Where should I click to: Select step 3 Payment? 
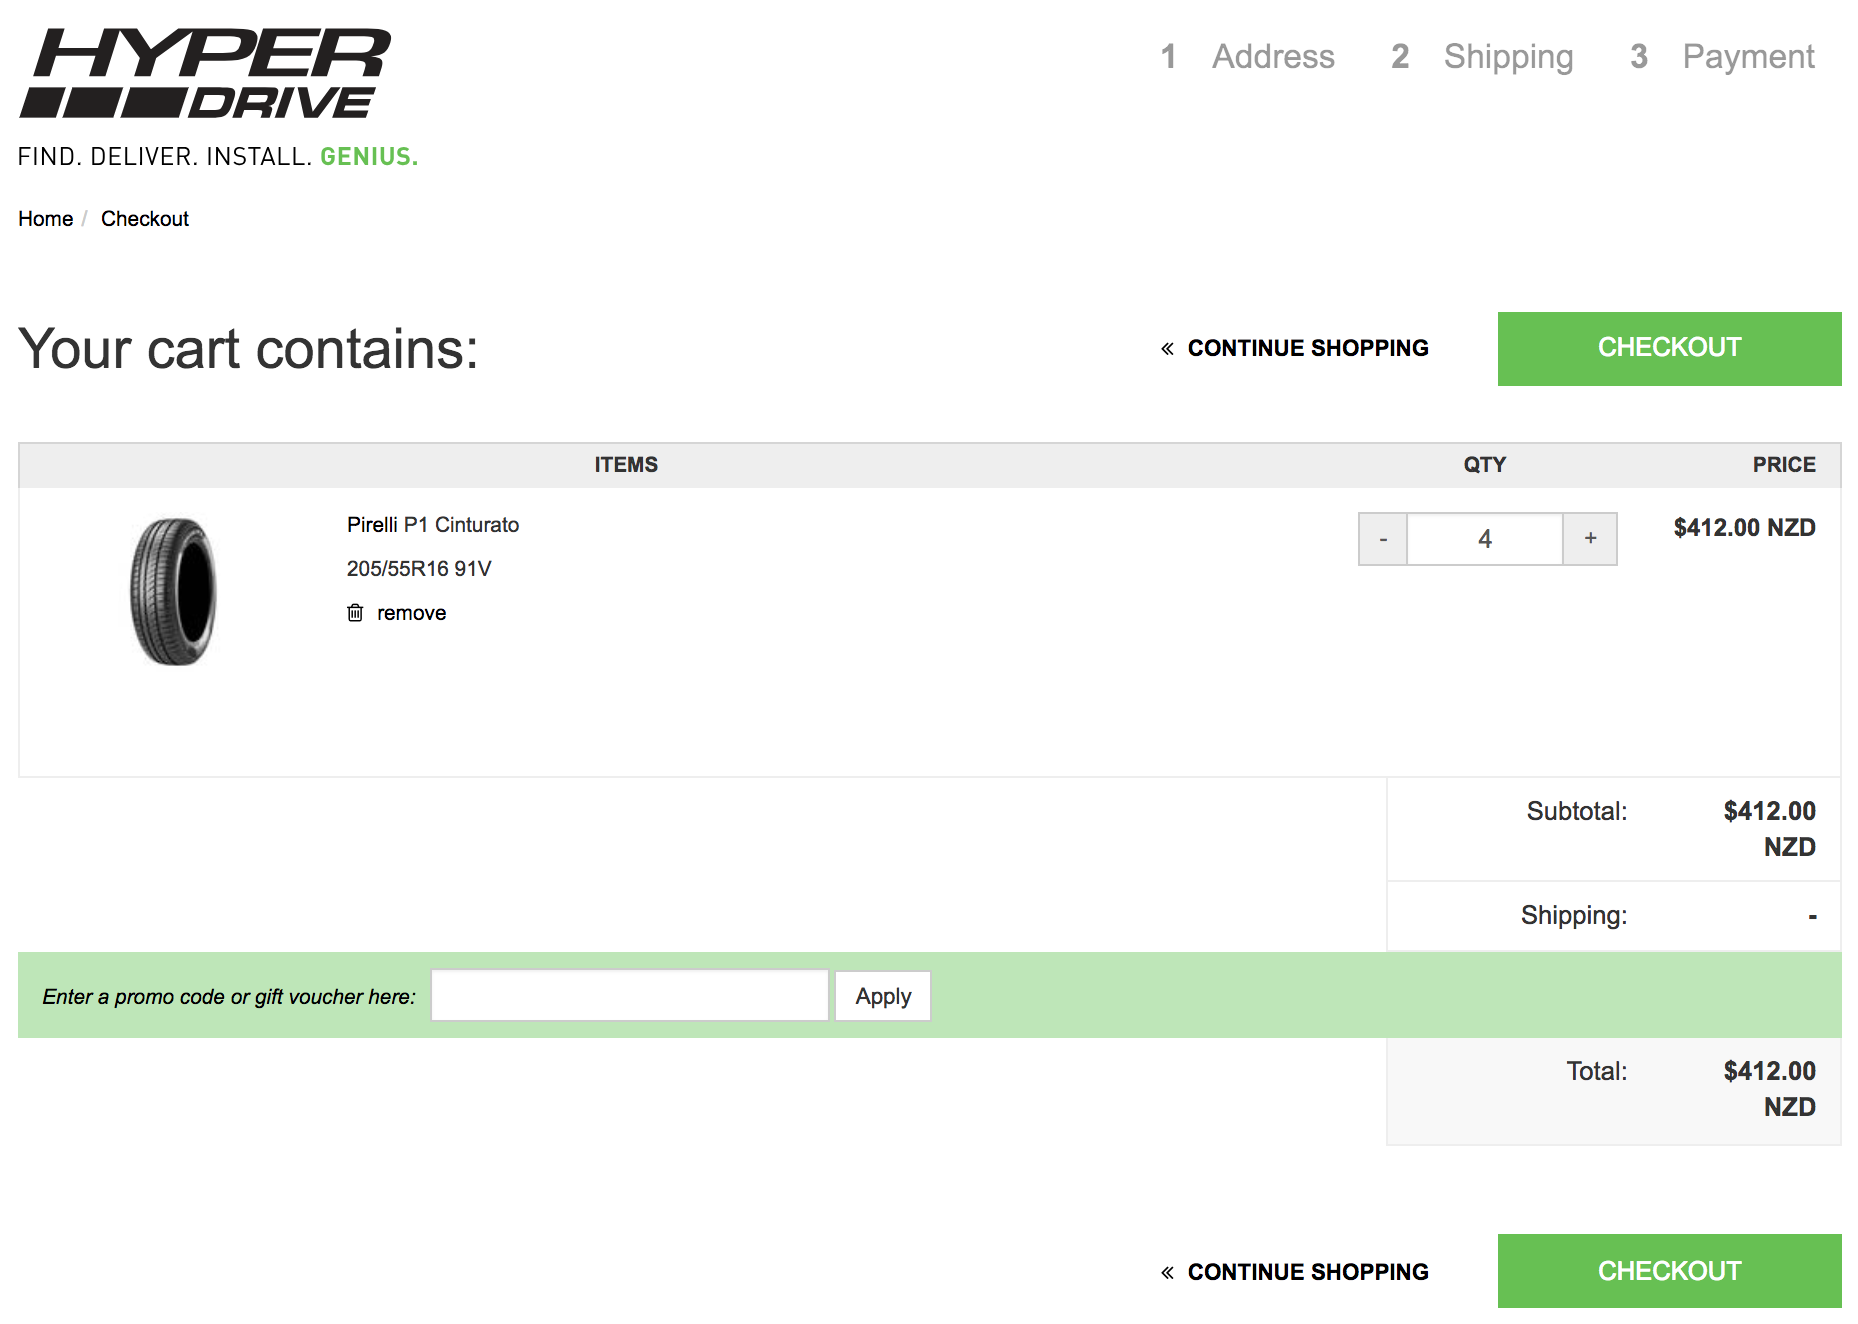[1722, 57]
